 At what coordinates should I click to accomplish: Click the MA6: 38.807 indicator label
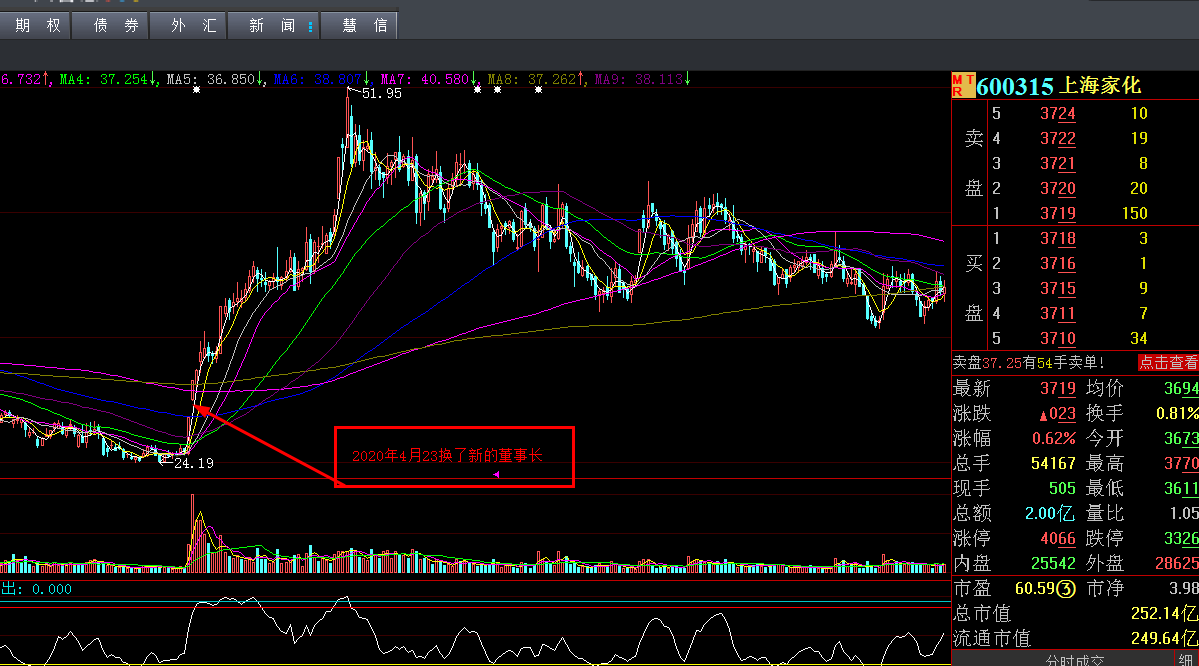(322, 80)
